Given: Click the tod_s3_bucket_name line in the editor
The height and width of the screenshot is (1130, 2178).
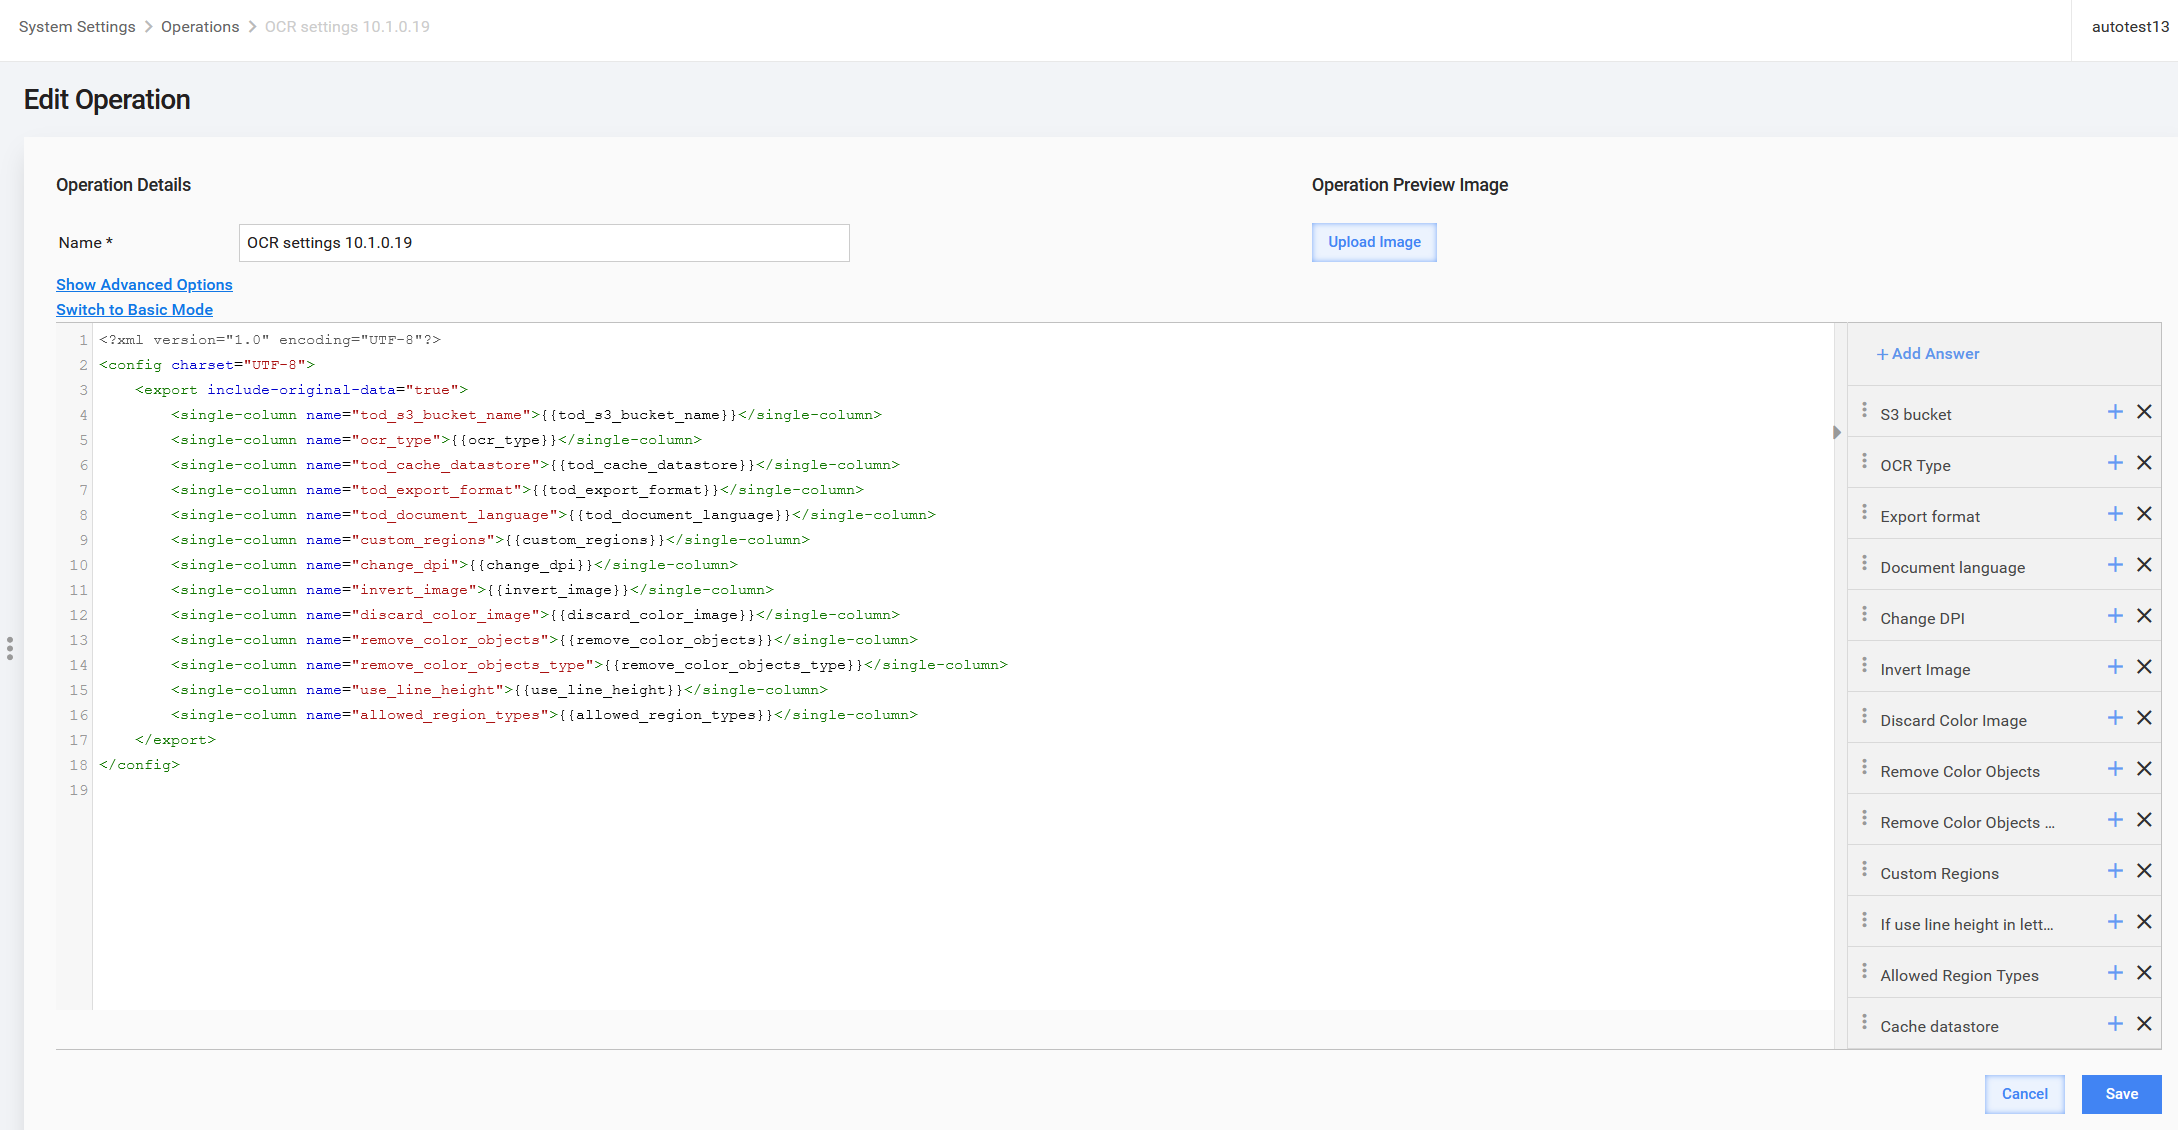Looking at the screenshot, I should click(526, 415).
